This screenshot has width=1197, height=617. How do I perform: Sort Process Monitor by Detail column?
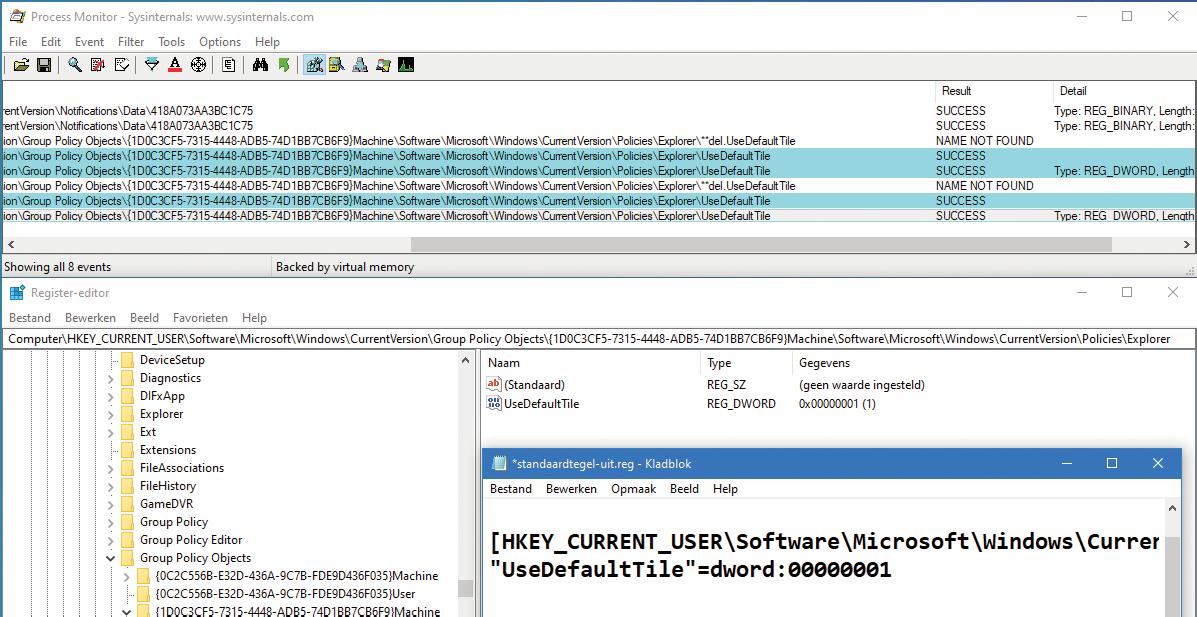click(1122, 91)
